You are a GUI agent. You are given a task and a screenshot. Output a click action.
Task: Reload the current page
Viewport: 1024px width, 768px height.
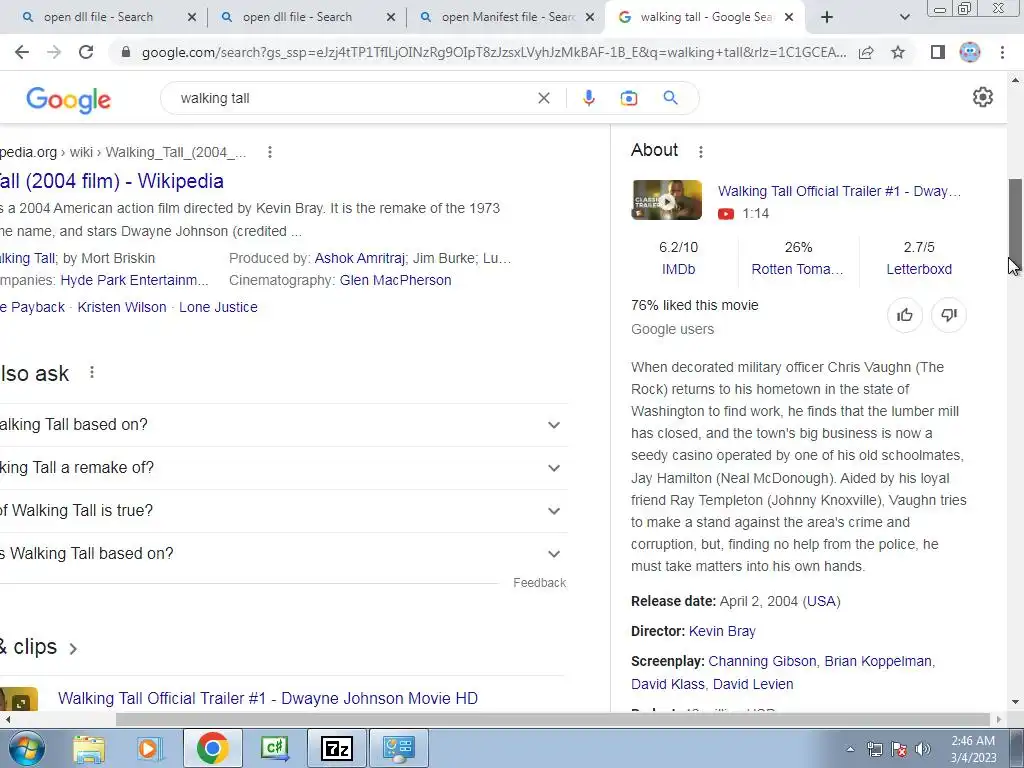pos(86,52)
